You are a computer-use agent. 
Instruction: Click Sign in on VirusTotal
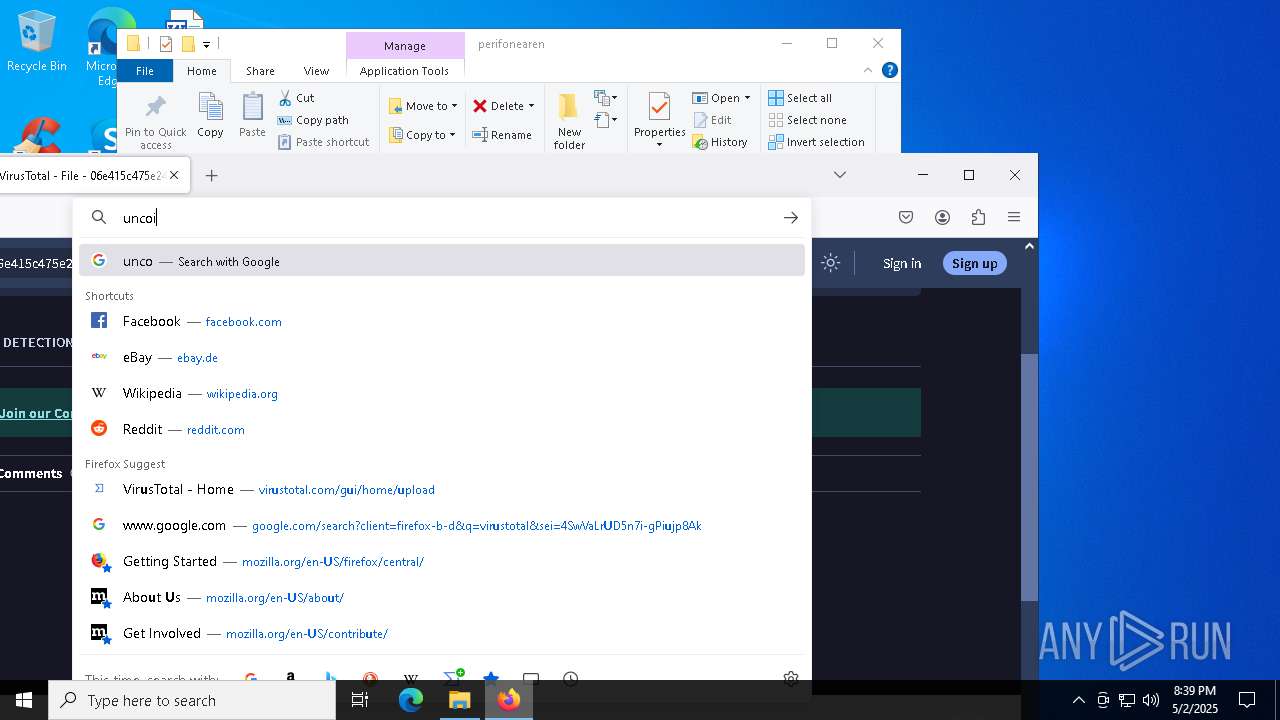[902, 263]
